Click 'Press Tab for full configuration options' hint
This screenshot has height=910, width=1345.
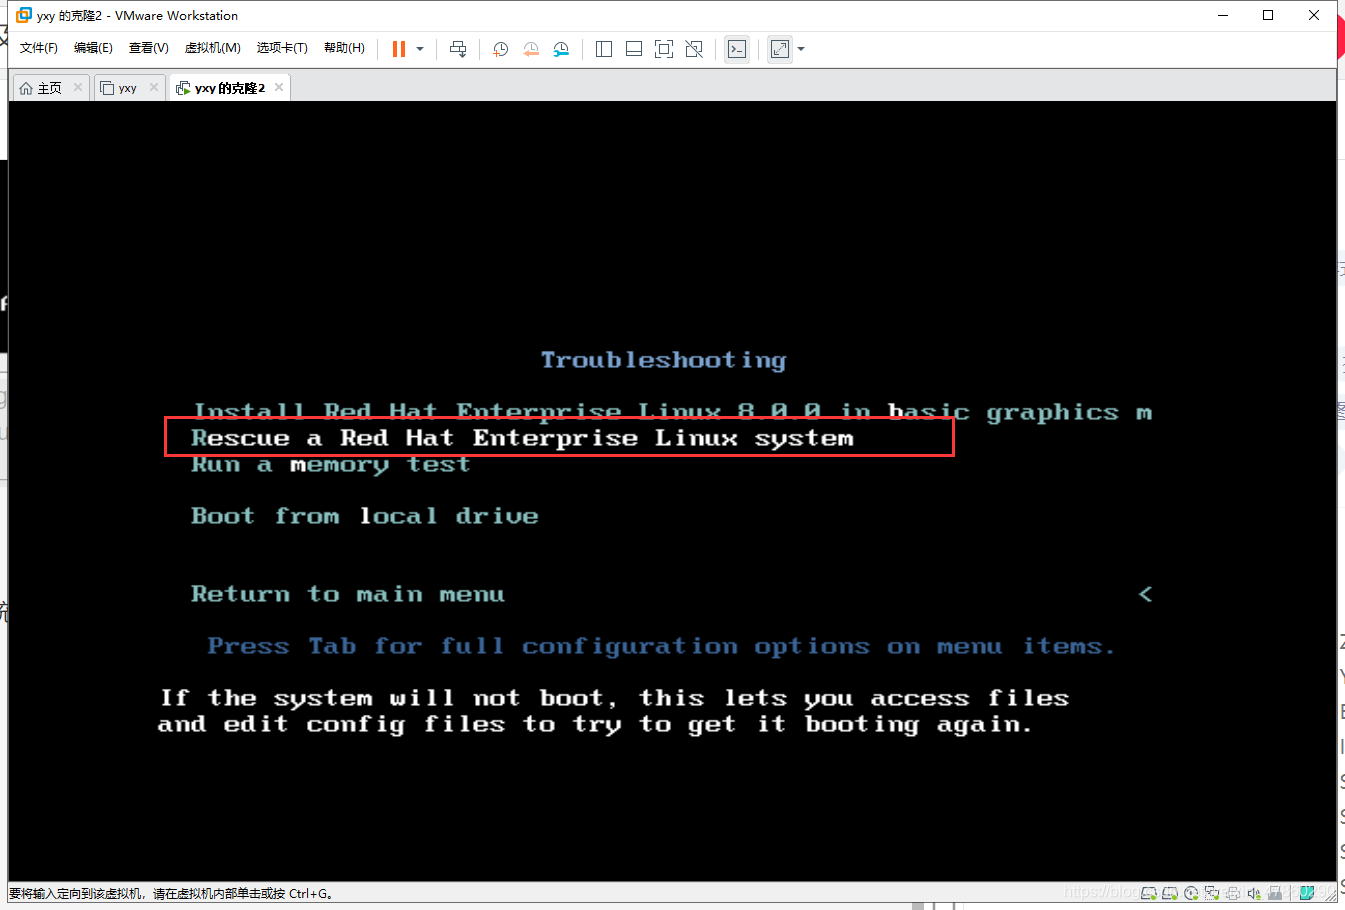pos(660,646)
